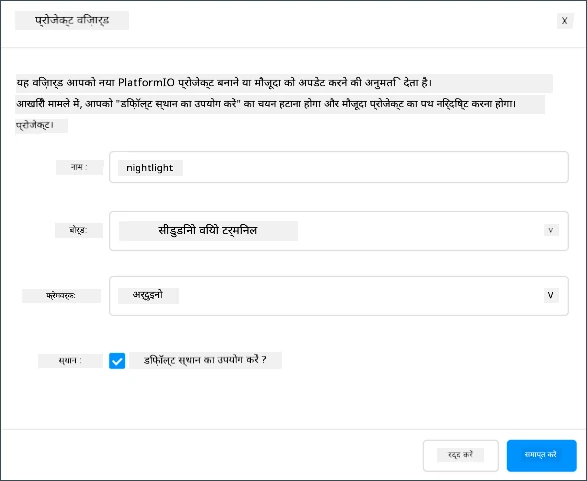The image size is (587, 481).
Task: Click the प्रोजेक्ट विज़ार्ड dialog title
Action: pos(72,21)
